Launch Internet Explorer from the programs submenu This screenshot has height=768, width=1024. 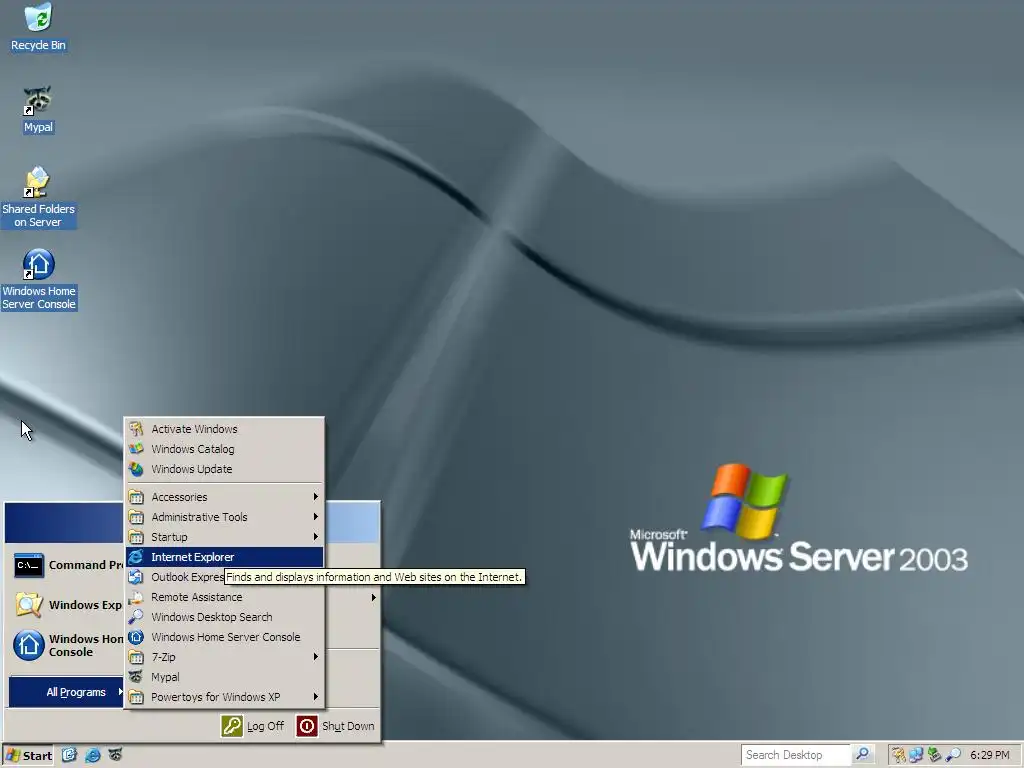[x=225, y=557]
